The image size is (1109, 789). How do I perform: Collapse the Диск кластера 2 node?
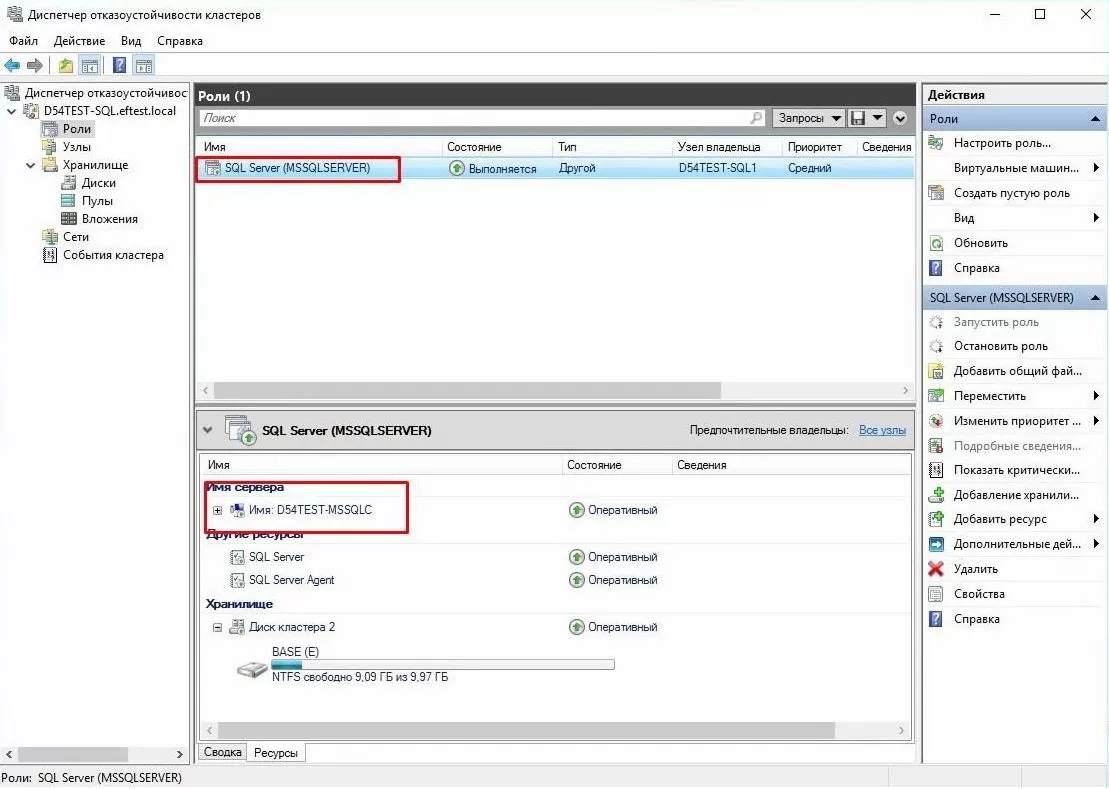(x=218, y=627)
